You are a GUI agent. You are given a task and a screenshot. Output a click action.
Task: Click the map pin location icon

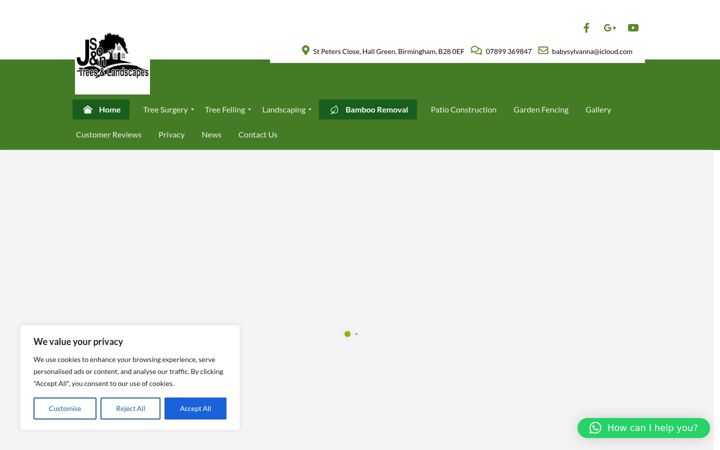point(305,50)
